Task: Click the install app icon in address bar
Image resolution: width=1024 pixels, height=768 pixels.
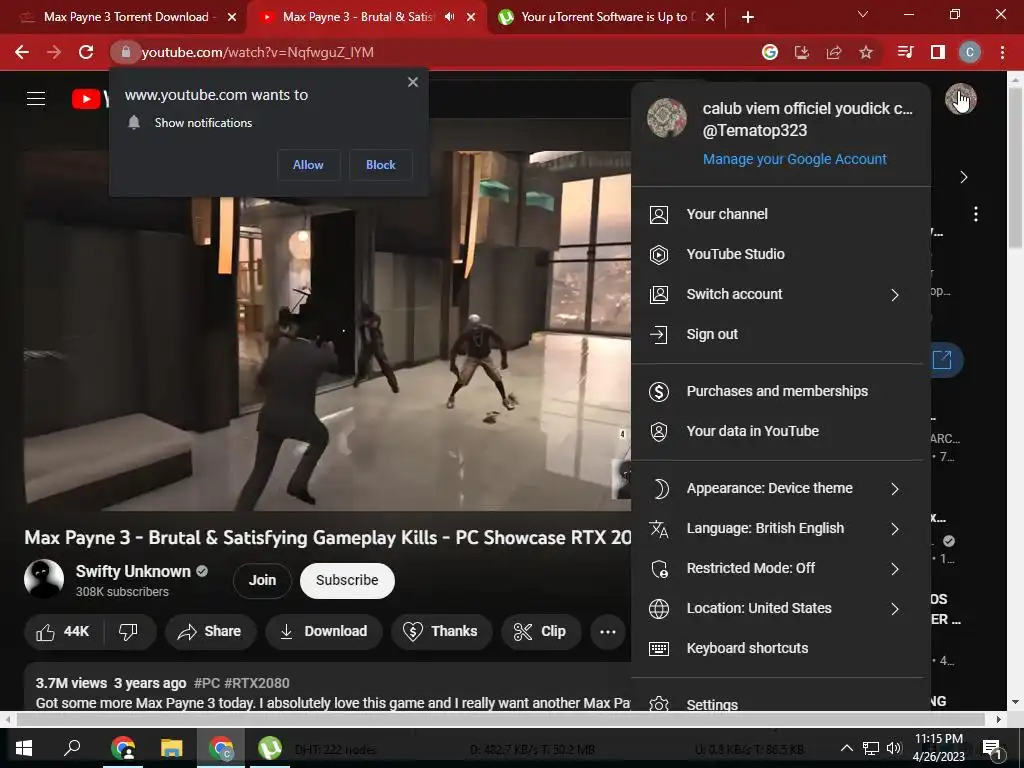Action: 801,52
